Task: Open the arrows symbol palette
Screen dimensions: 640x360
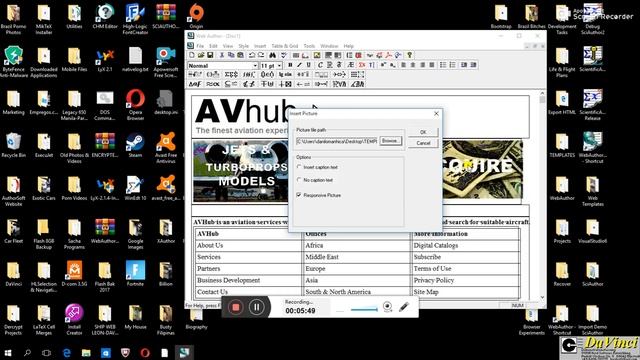Action: pos(303,84)
